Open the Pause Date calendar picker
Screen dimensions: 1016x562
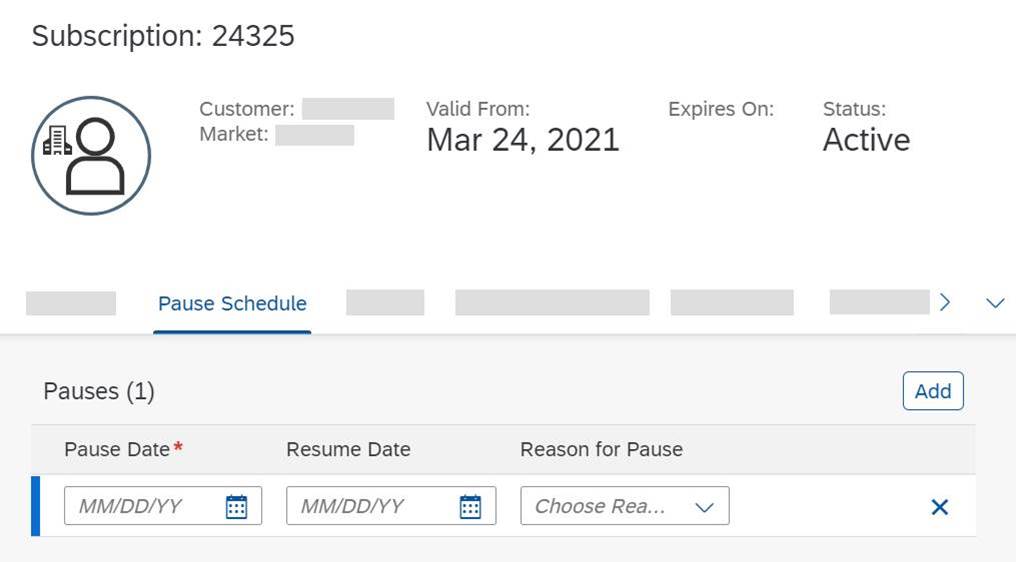pyautogui.click(x=236, y=507)
